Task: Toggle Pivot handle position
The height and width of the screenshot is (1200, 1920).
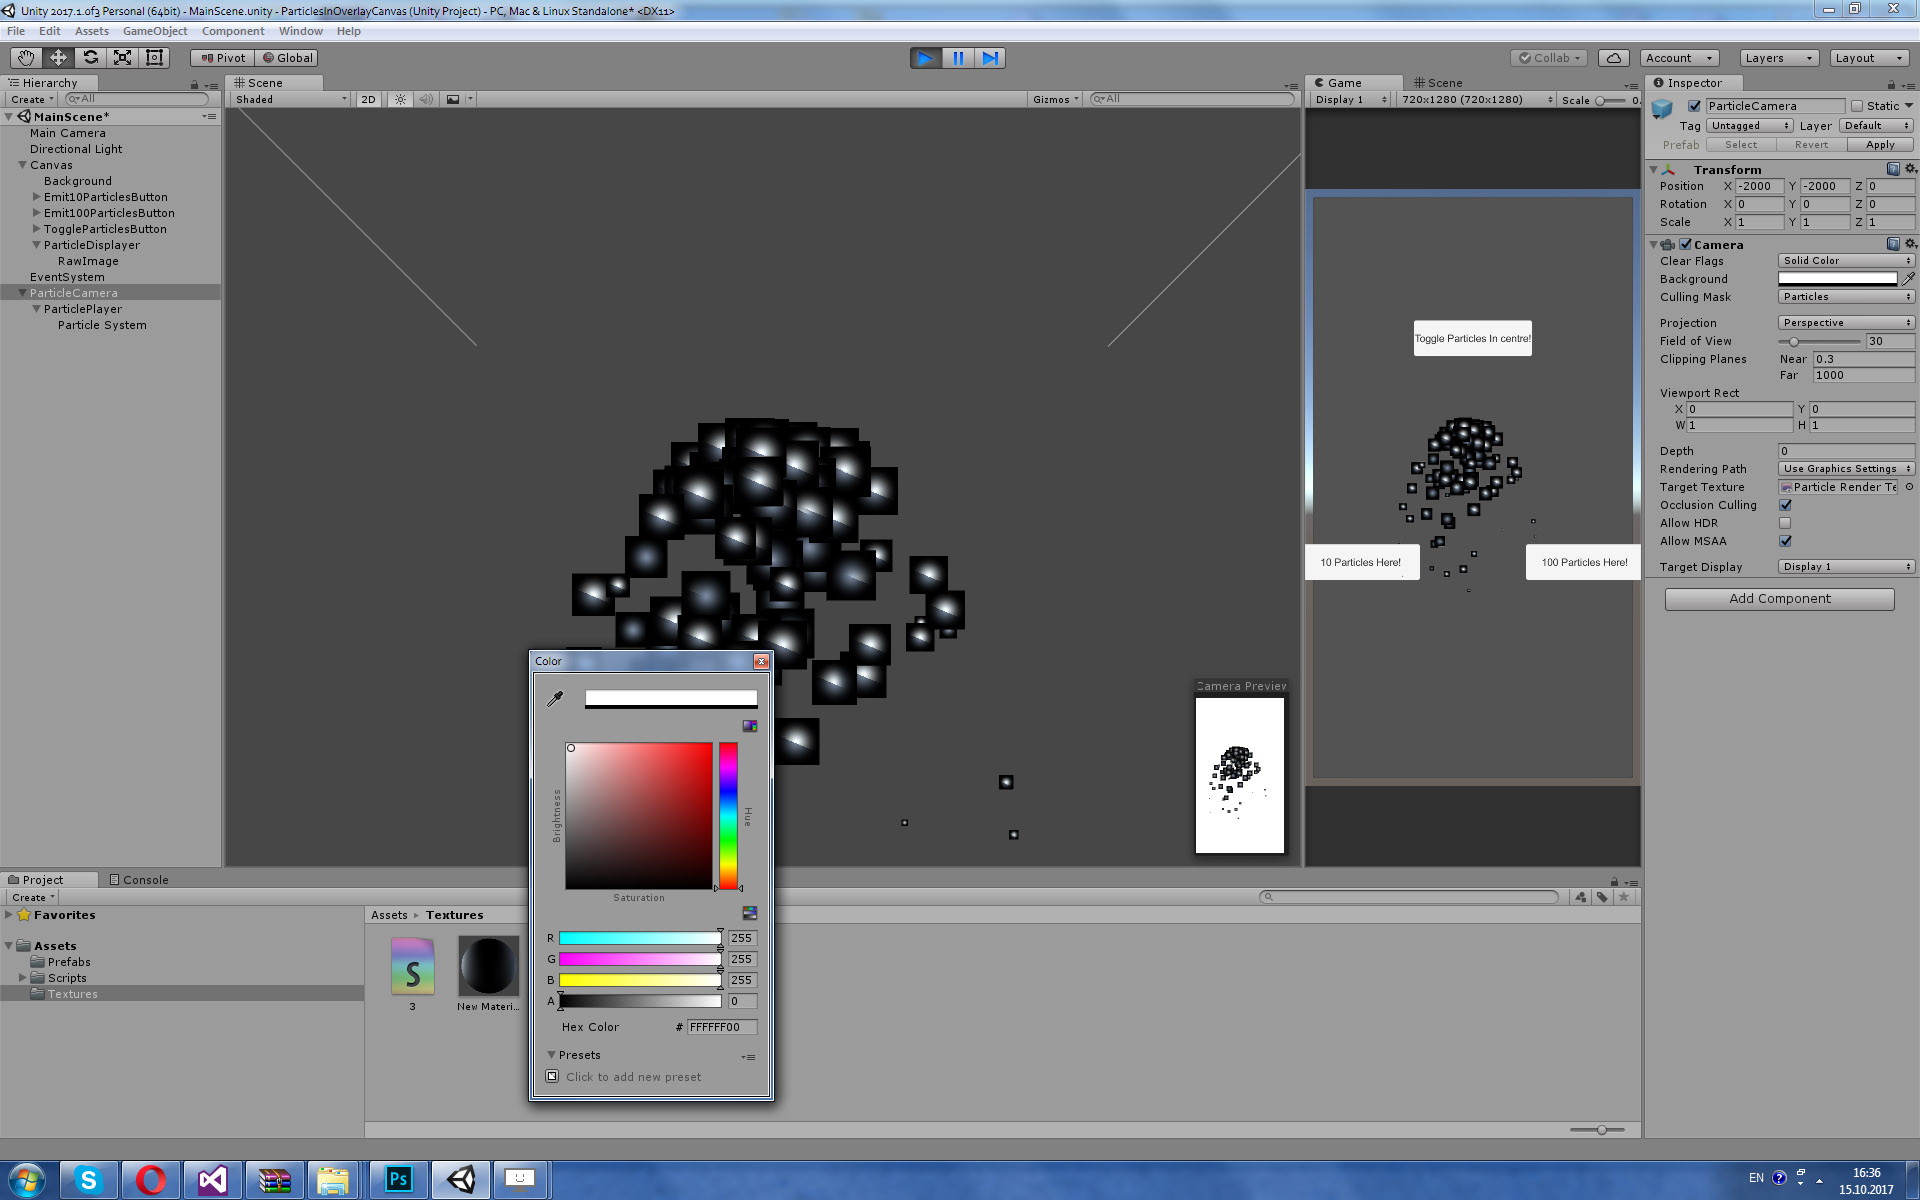Action: pyautogui.click(x=223, y=58)
